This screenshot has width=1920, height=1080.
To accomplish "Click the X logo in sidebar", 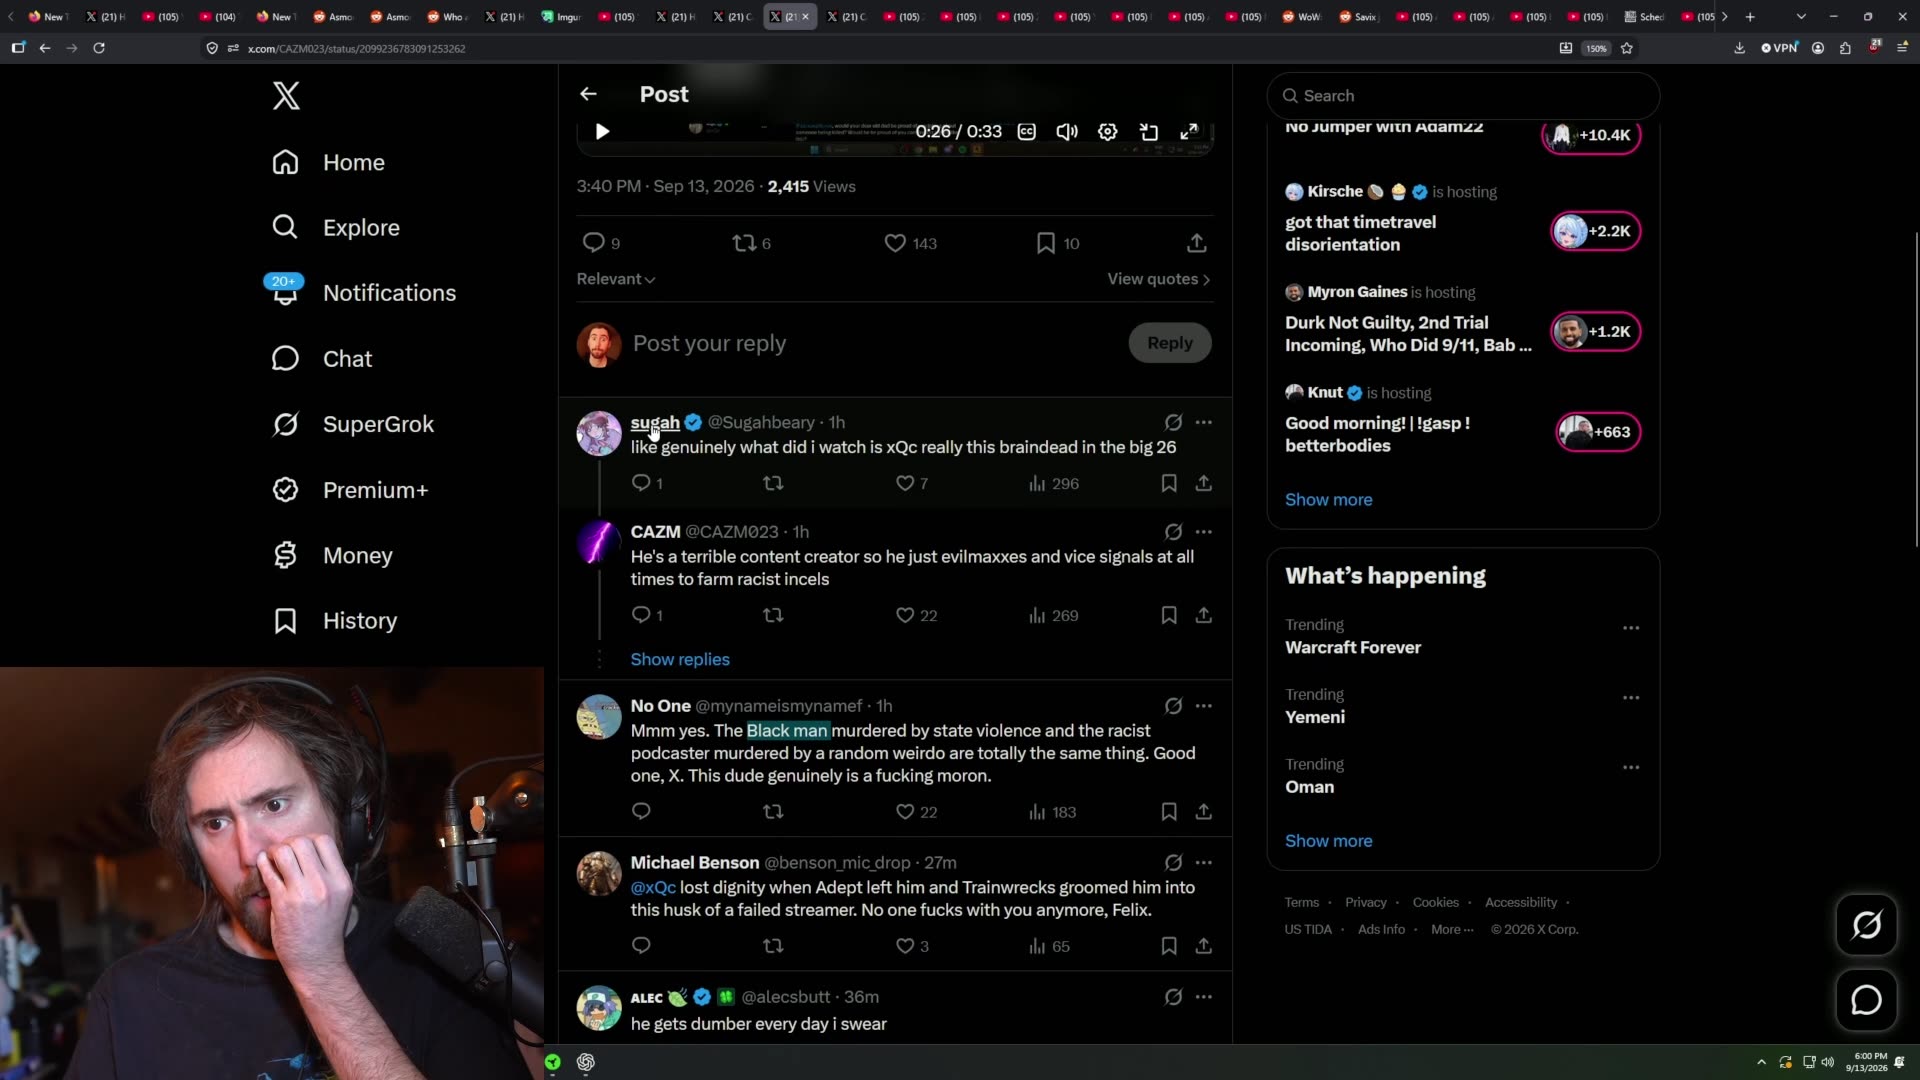I will click(x=286, y=96).
